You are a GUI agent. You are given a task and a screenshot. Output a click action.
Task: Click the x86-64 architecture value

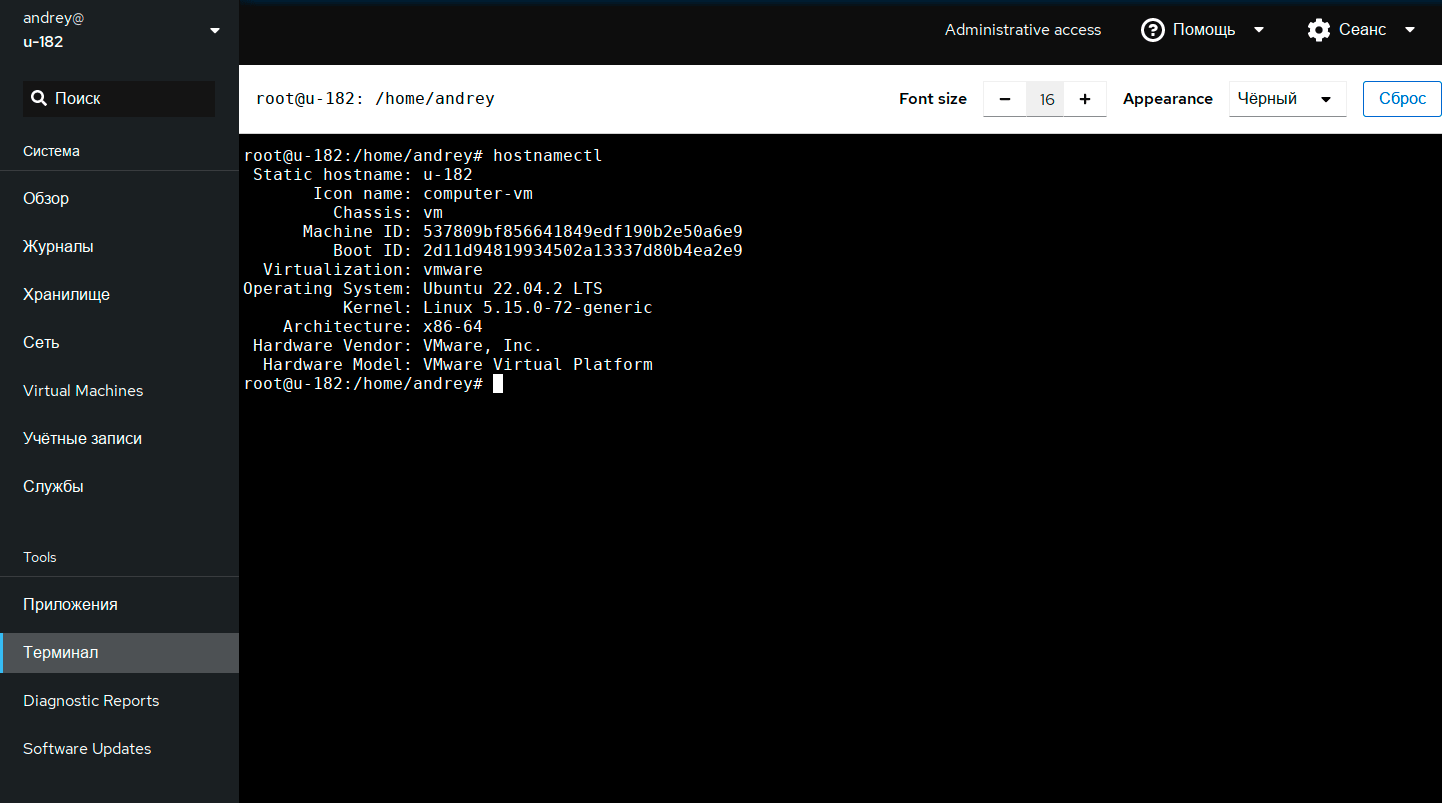453,327
